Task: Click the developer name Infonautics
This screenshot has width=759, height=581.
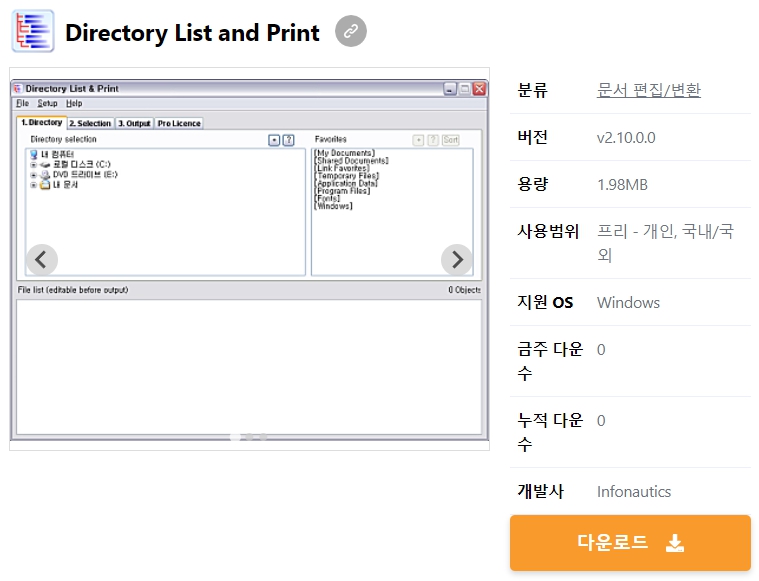Action: coord(634,491)
